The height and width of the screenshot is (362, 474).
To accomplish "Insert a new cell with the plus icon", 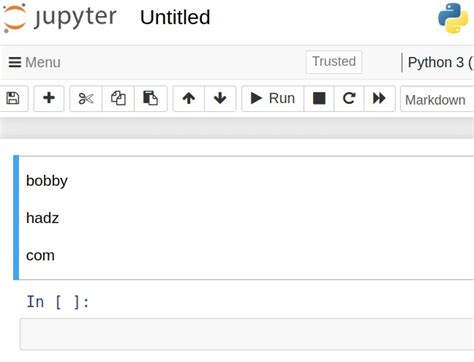I will point(49,99).
